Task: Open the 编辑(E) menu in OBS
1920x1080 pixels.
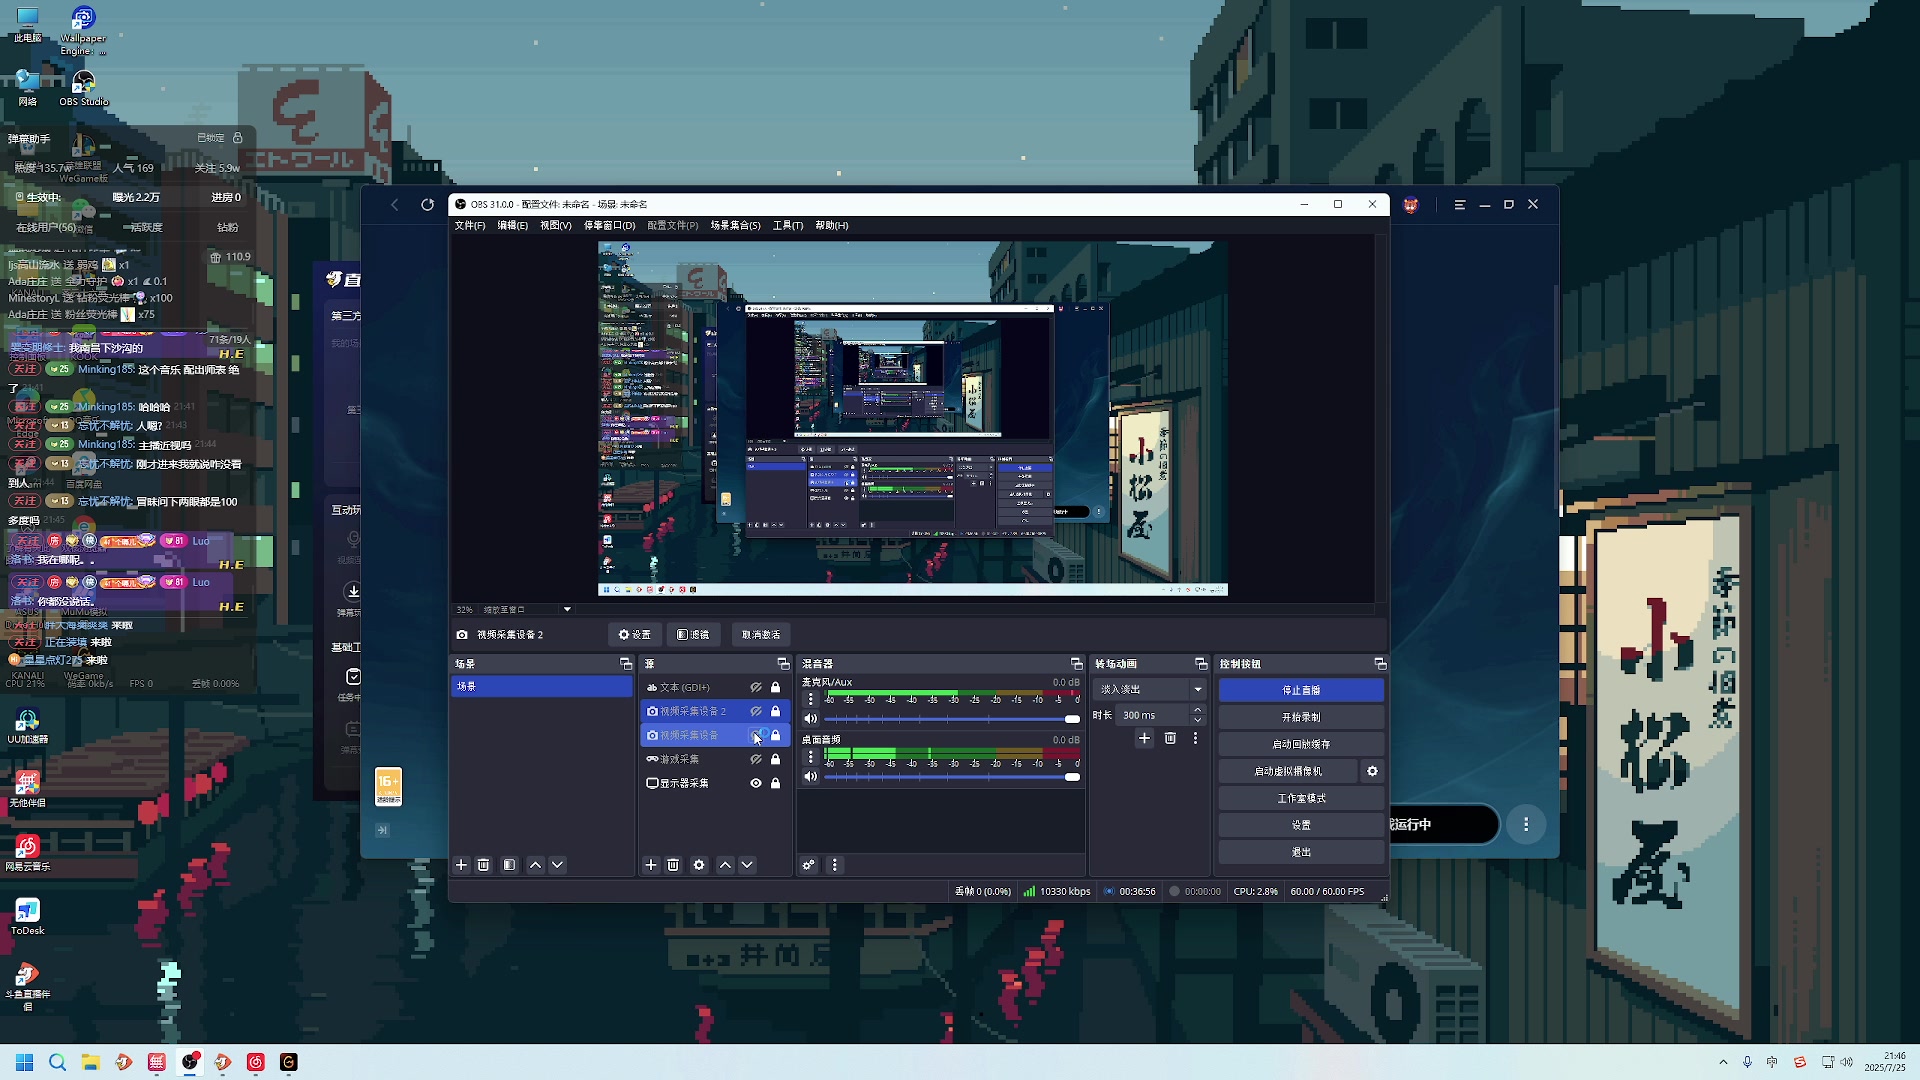Action: point(513,226)
